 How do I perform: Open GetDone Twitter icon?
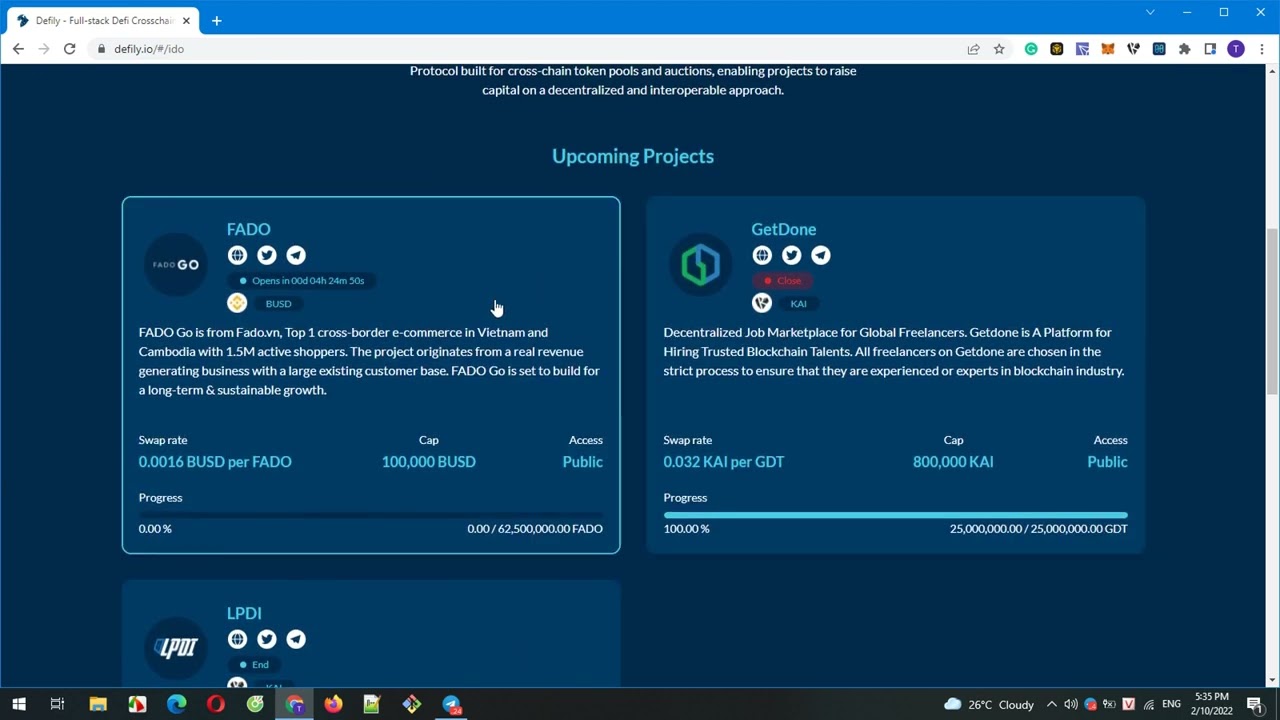[x=791, y=255]
